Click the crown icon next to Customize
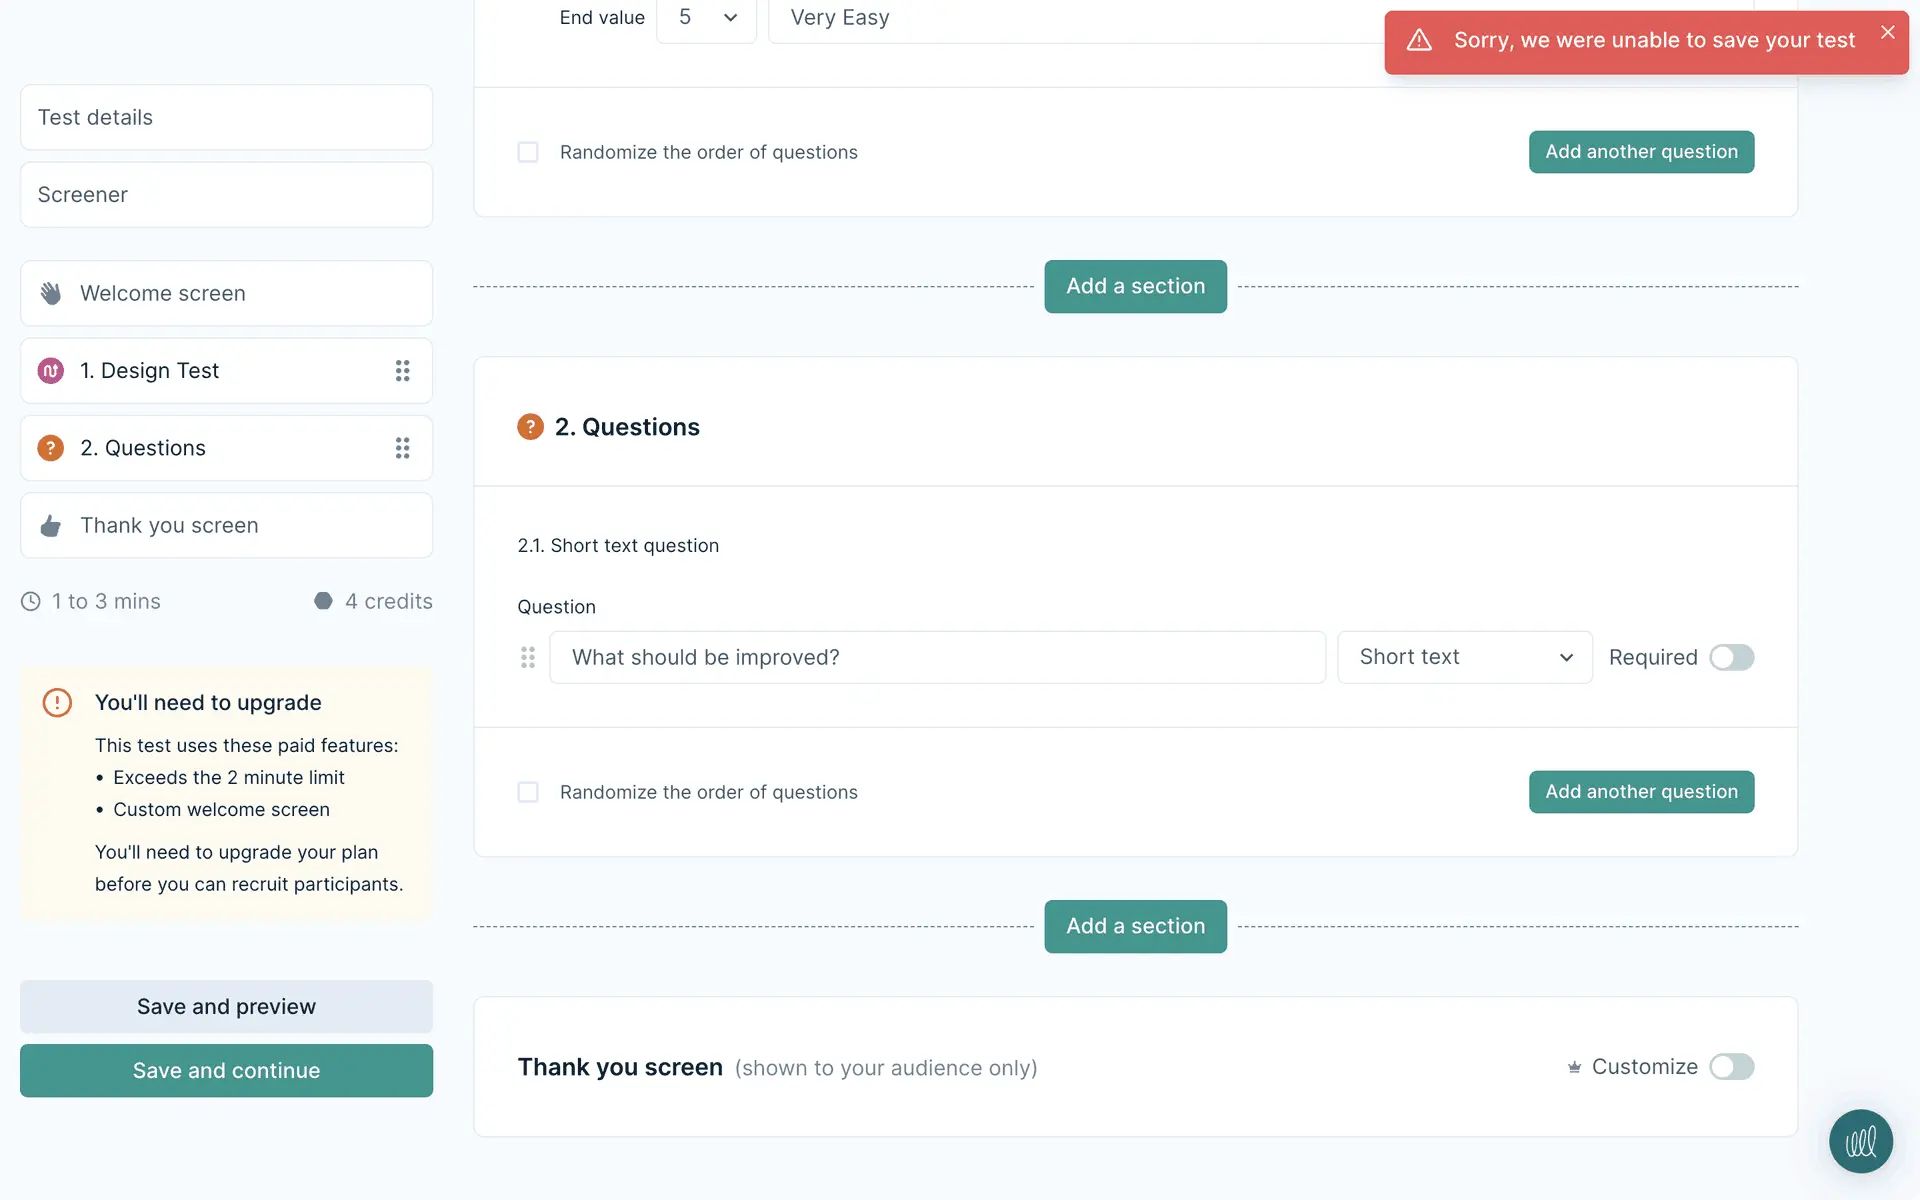 click(1574, 1067)
